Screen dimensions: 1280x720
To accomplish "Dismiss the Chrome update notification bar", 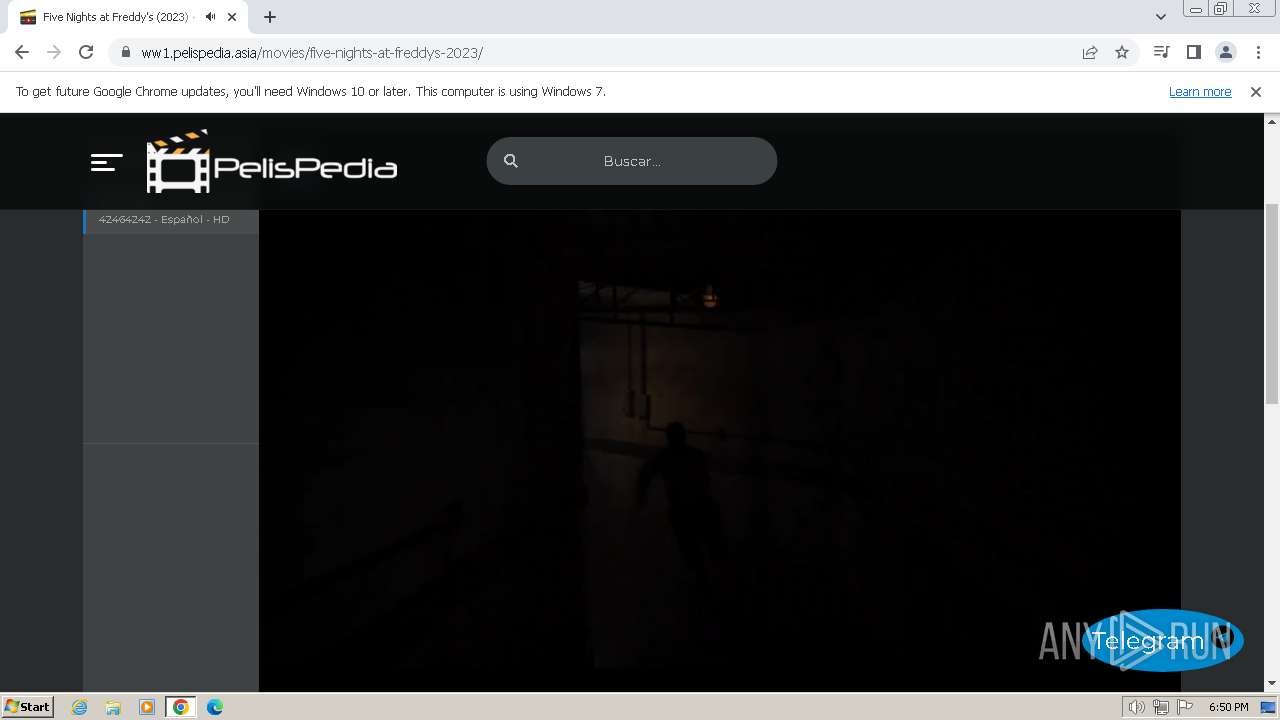I will (x=1256, y=91).
